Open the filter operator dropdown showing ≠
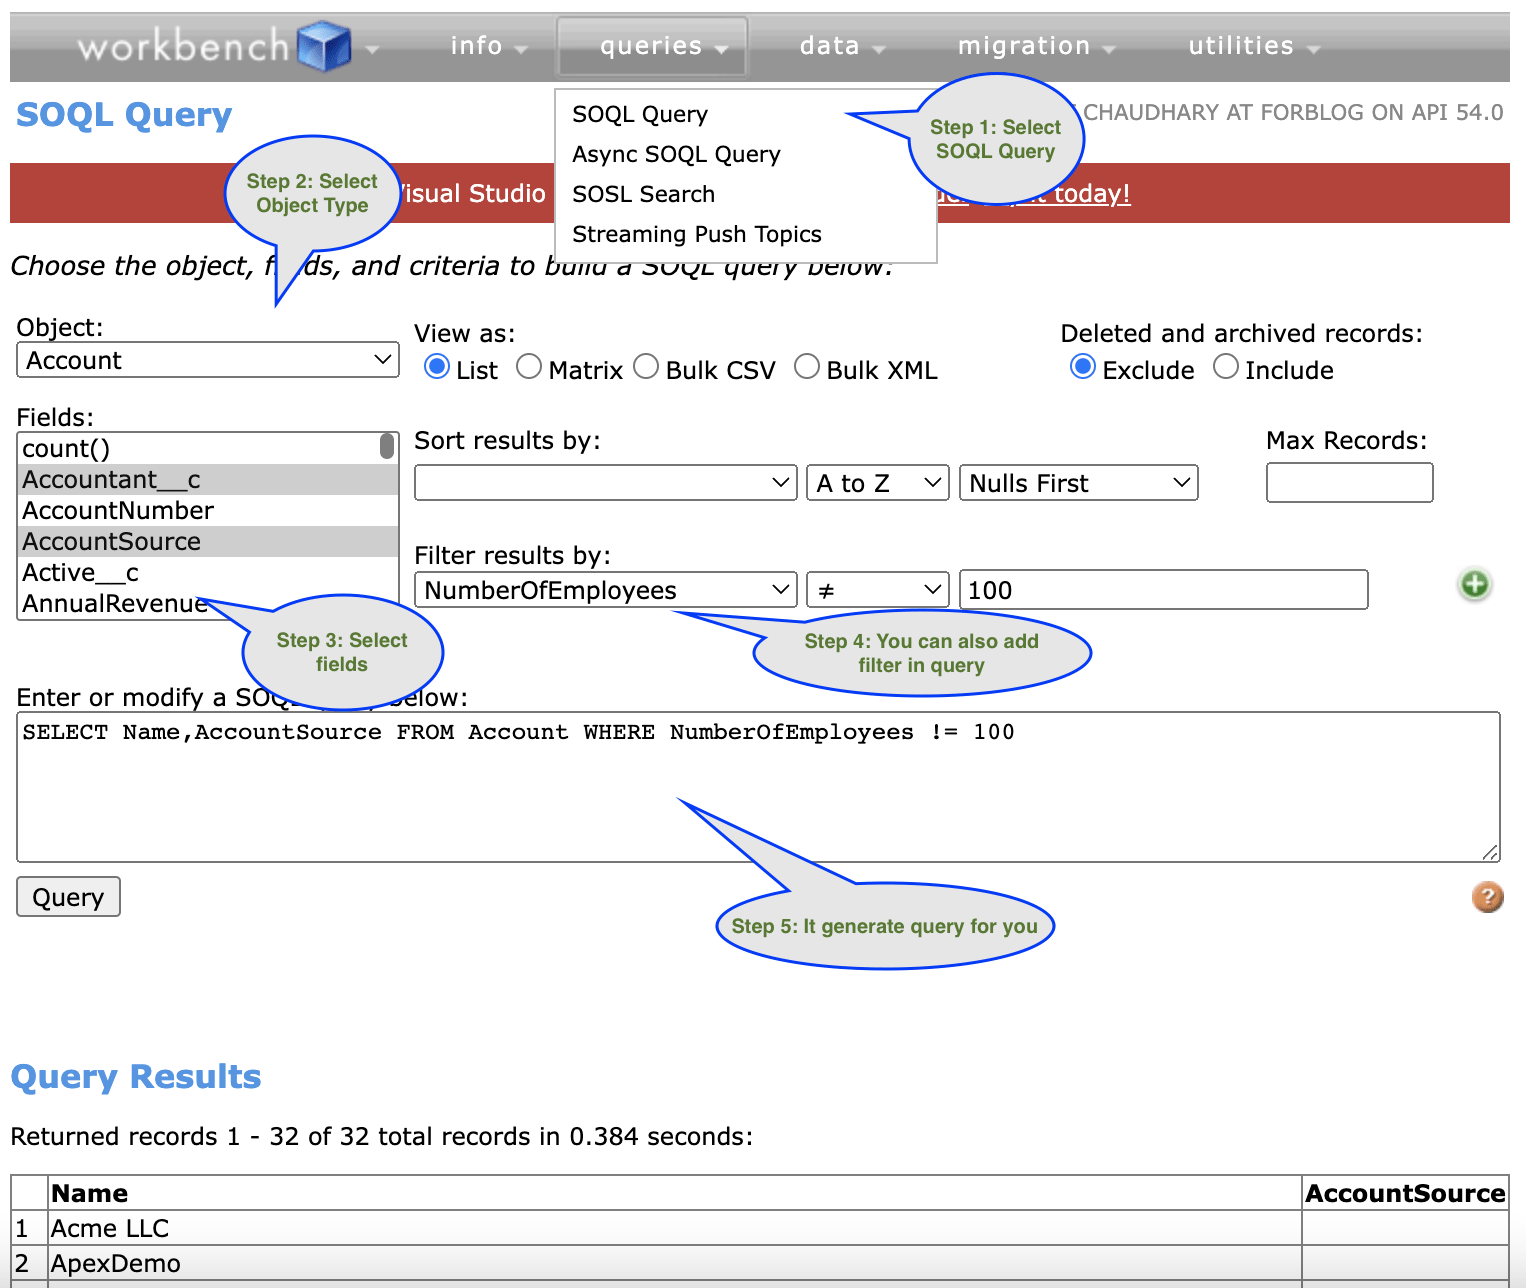Image resolution: width=1526 pixels, height=1288 pixels. [878, 590]
